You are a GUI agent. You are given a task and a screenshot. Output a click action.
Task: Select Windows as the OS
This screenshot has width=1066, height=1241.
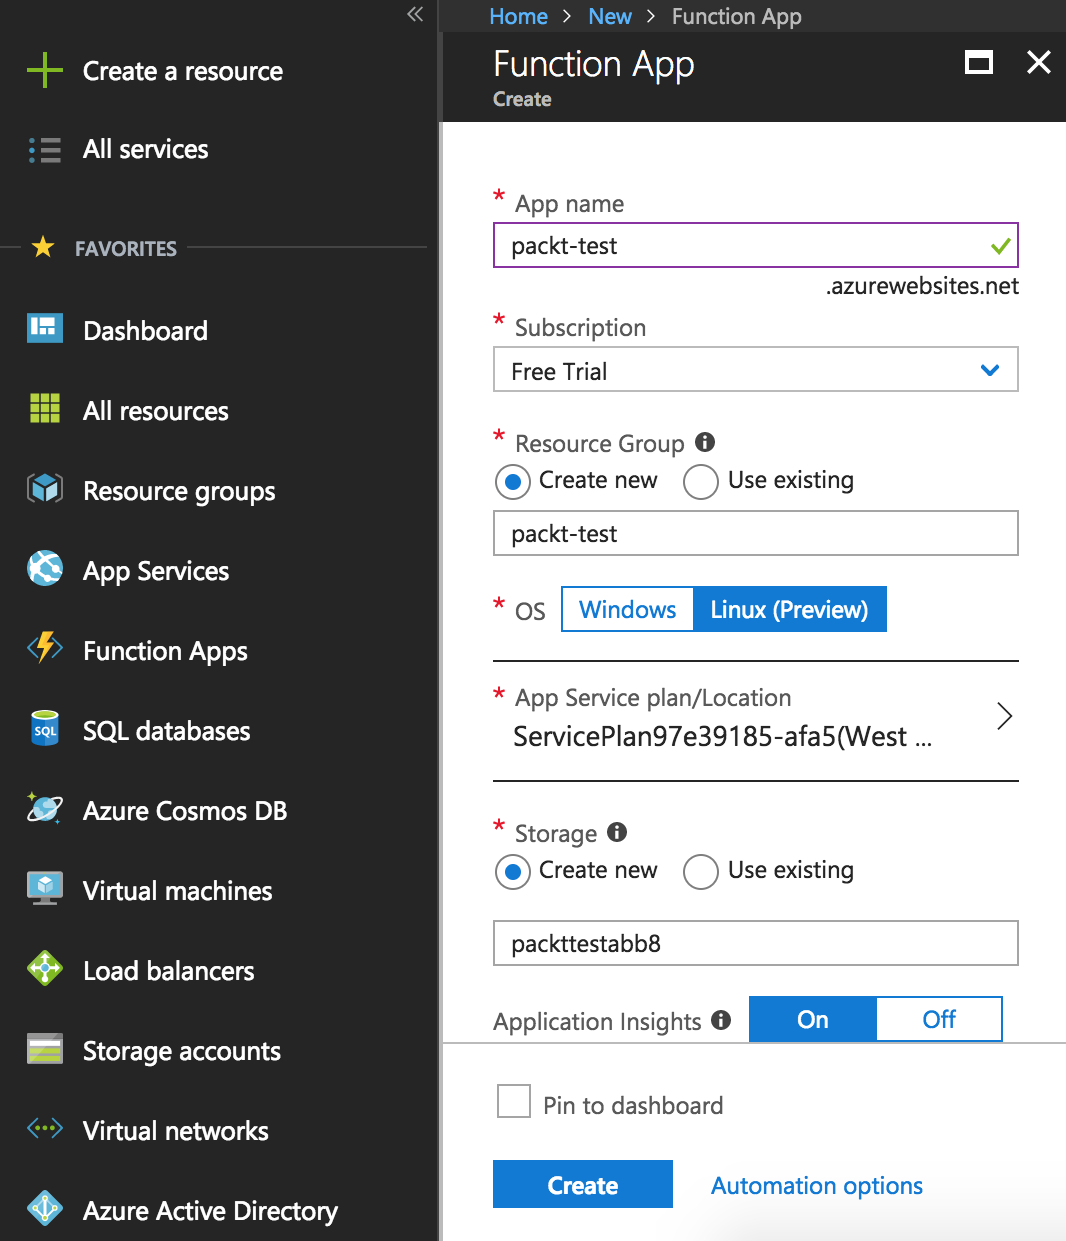(x=628, y=609)
